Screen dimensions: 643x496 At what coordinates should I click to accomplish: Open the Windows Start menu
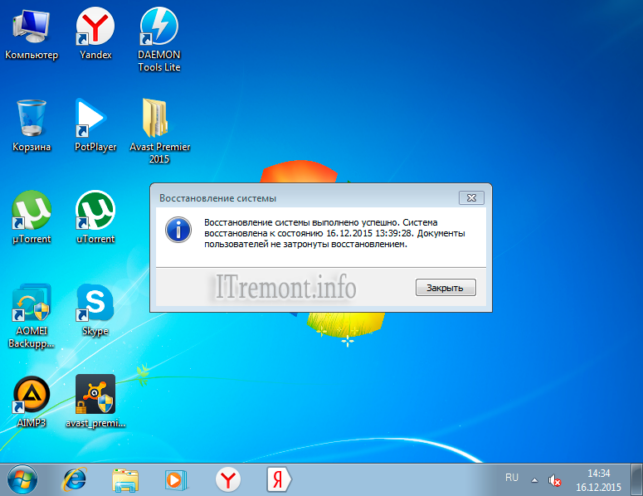click(x=22, y=480)
